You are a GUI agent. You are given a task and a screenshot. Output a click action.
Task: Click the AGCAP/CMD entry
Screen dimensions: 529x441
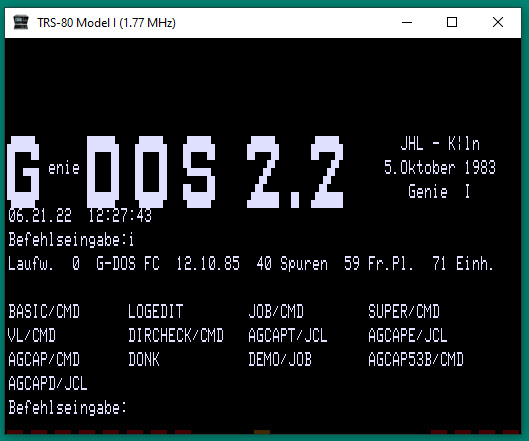pos(44,359)
